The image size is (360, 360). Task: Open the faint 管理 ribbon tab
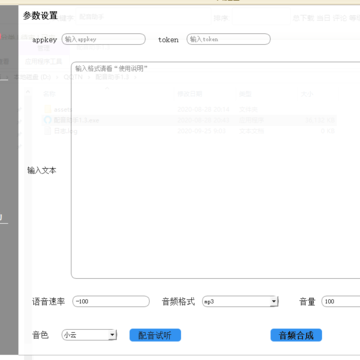[x=44, y=48]
